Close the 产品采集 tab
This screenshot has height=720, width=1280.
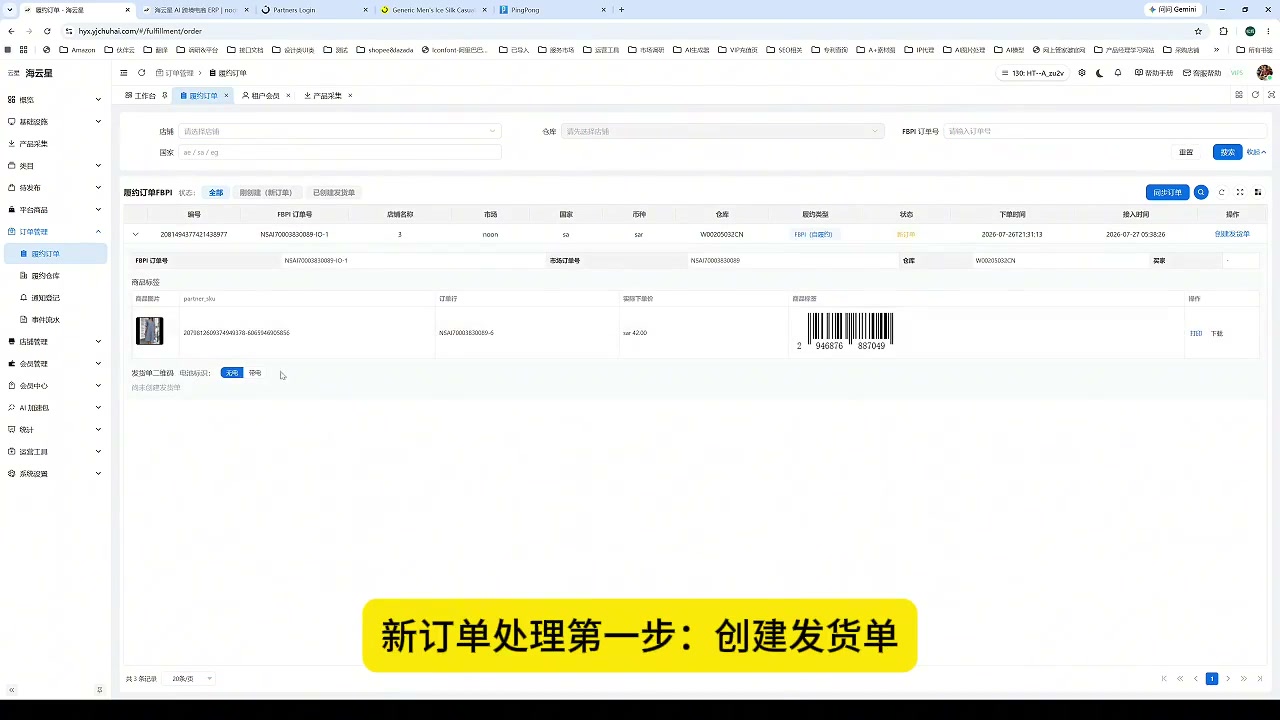[x=350, y=96]
